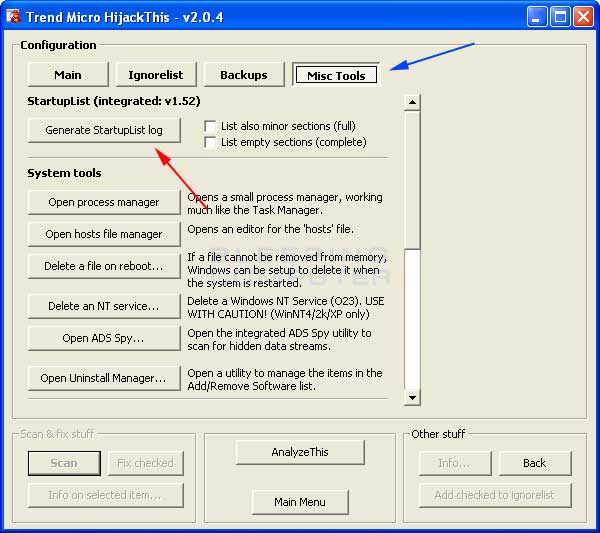Select the Misc Tools tab
The image size is (600, 533).
click(336, 75)
